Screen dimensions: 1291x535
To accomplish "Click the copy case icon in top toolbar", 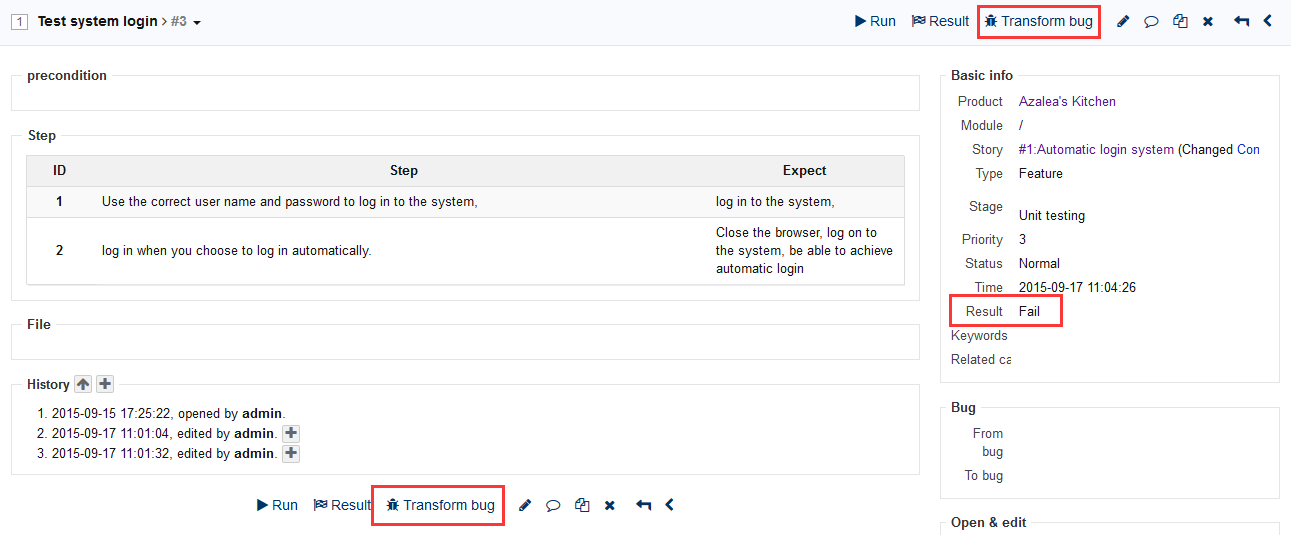I will [1180, 21].
